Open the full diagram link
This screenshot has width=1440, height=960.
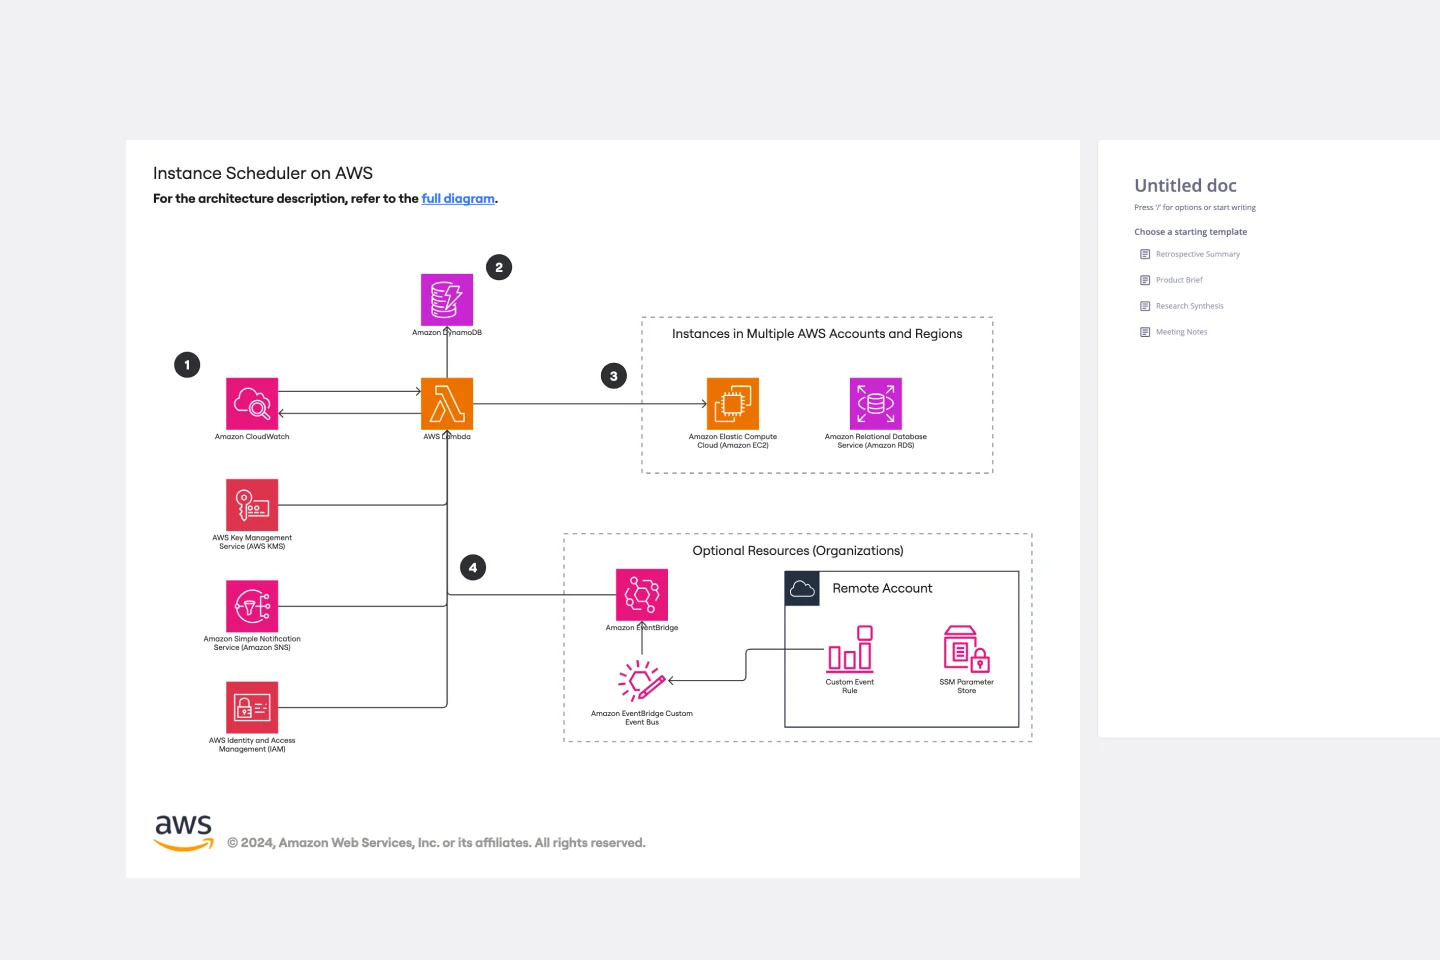458,199
